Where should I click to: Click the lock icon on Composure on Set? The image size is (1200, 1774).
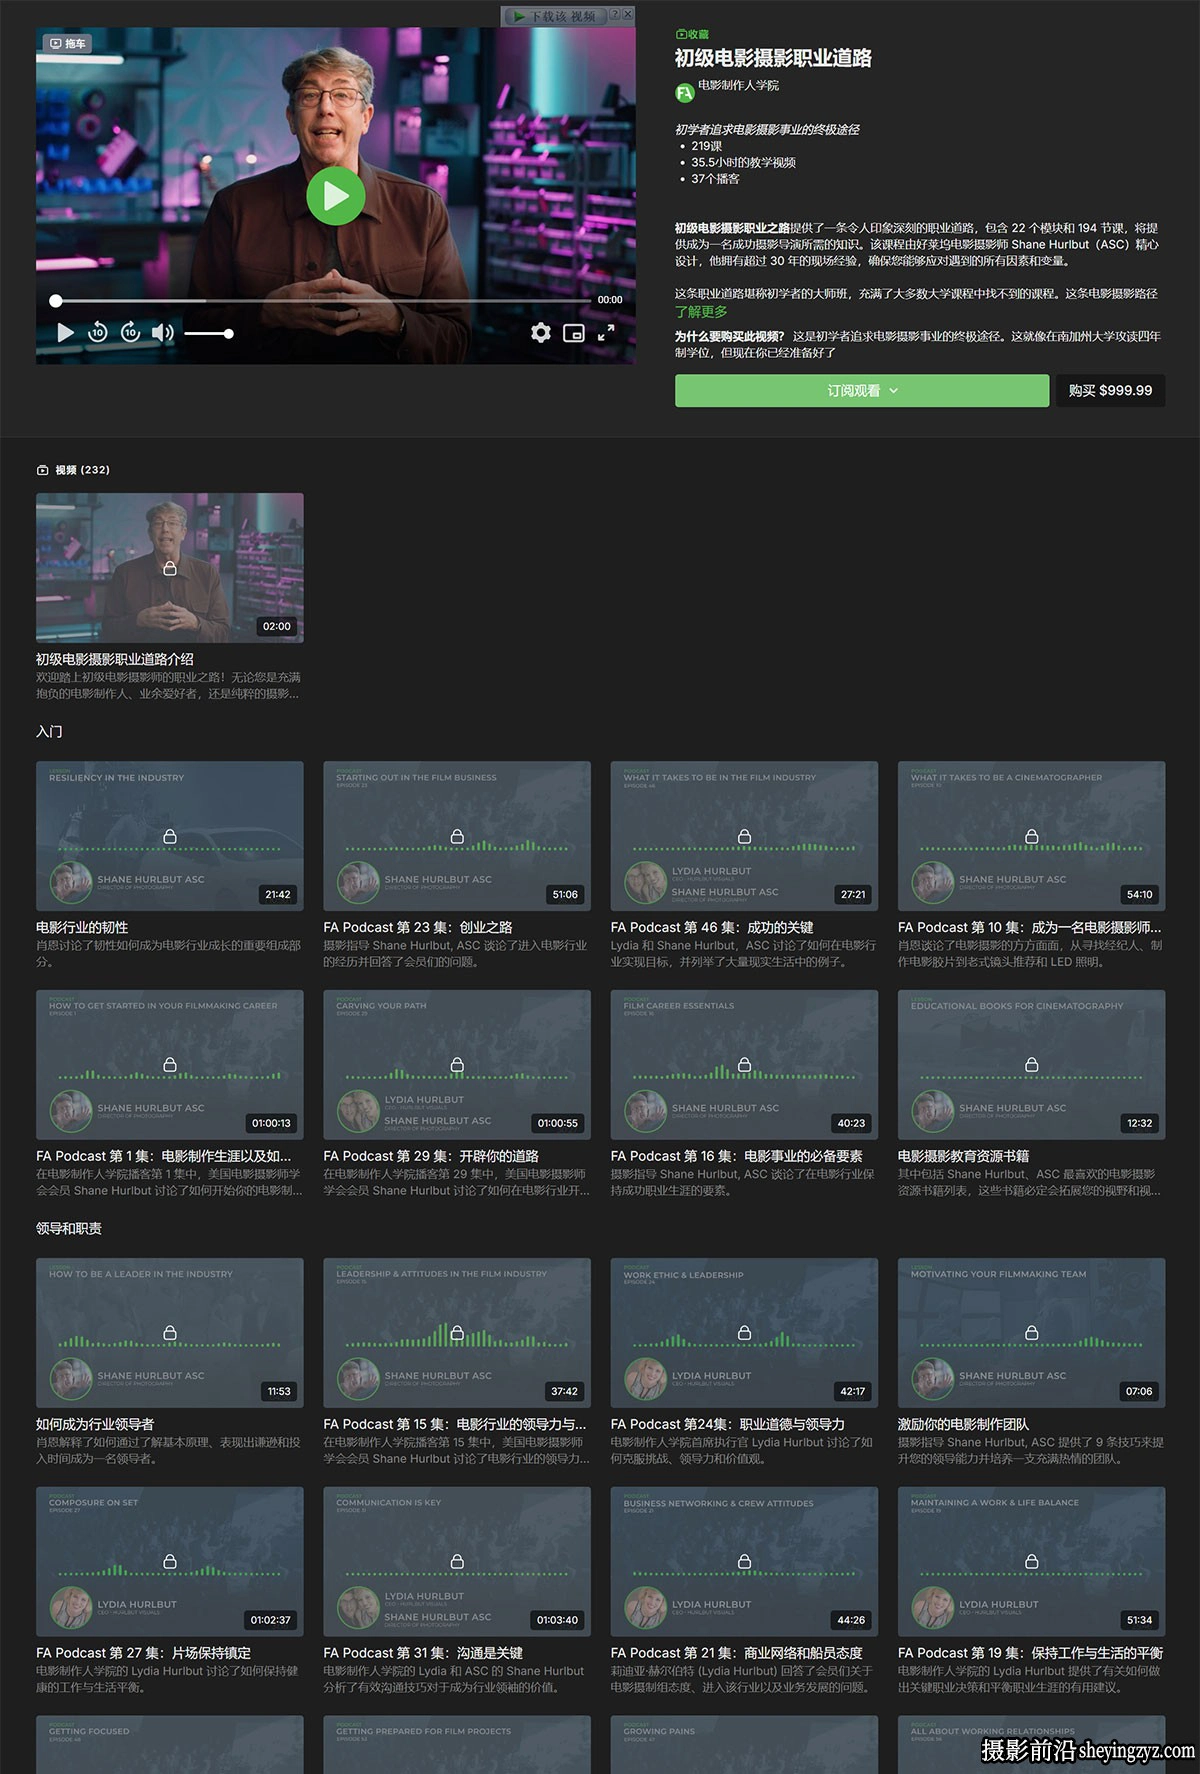pyautogui.click(x=170, y=1561)
